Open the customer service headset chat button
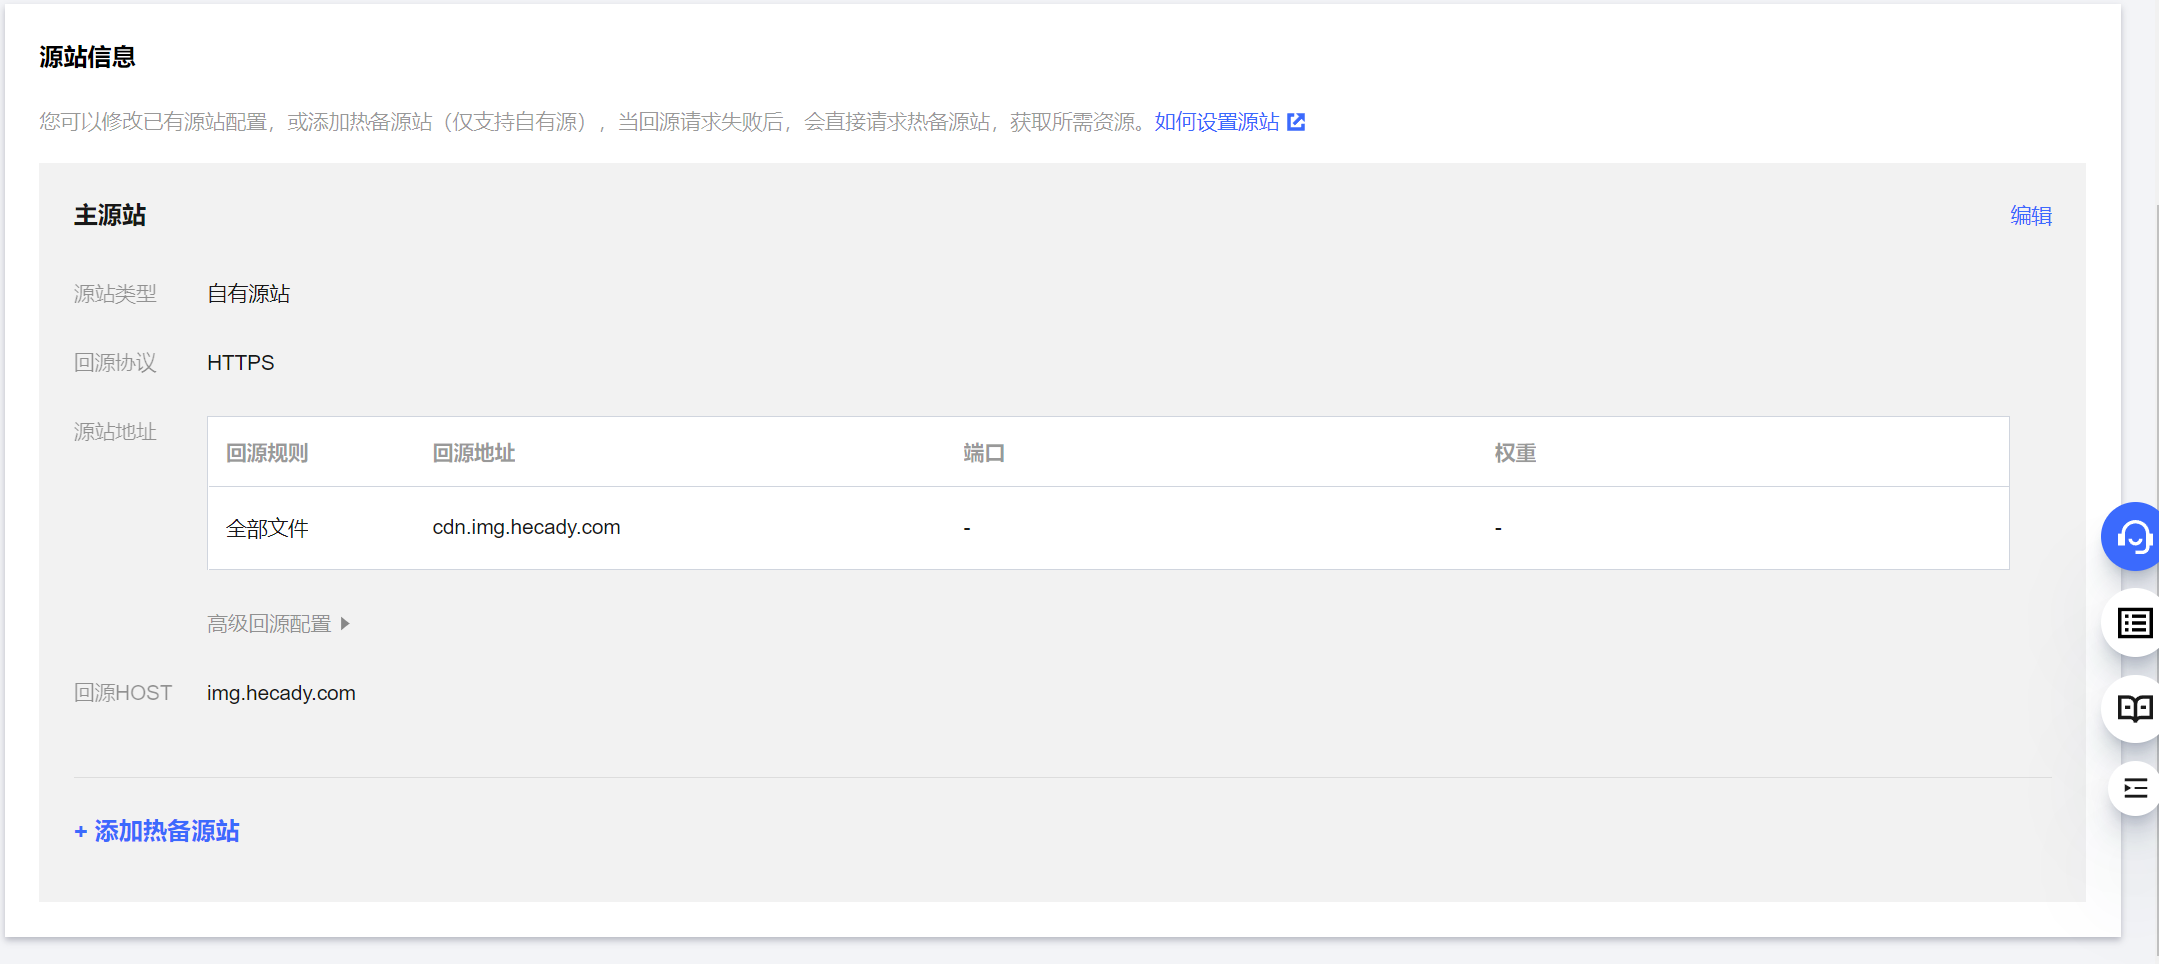Viewport: 2159px width, 964px height. (2133, 537)
